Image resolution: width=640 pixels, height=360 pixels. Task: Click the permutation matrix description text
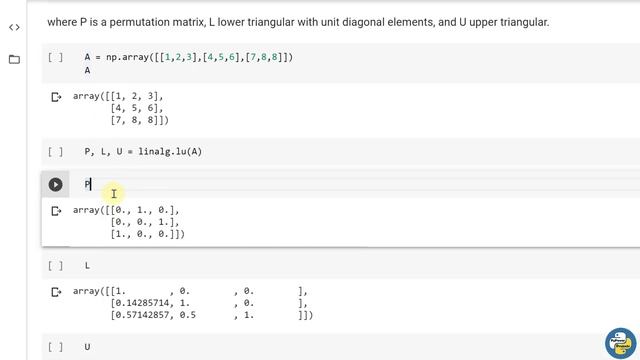click(x=298, y=22)
